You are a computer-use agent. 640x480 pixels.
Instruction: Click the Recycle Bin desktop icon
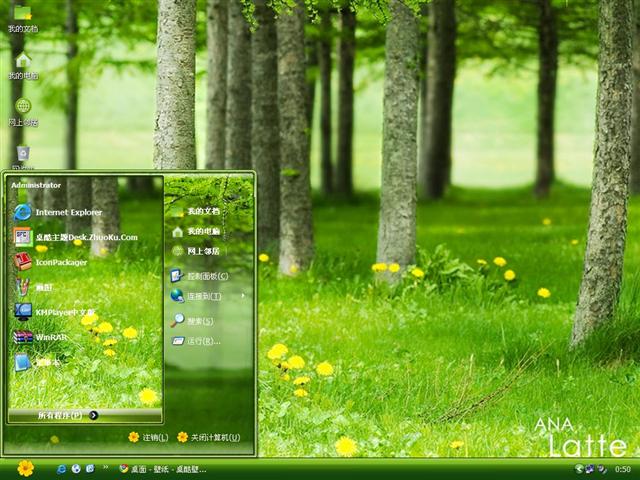pyautogui.click(x=22, y=153)
